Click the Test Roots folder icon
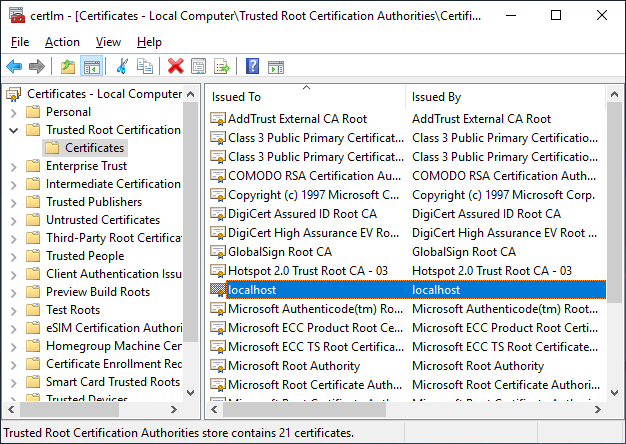Viewport: 626px width, 444px height. click(x=33, y=310)
